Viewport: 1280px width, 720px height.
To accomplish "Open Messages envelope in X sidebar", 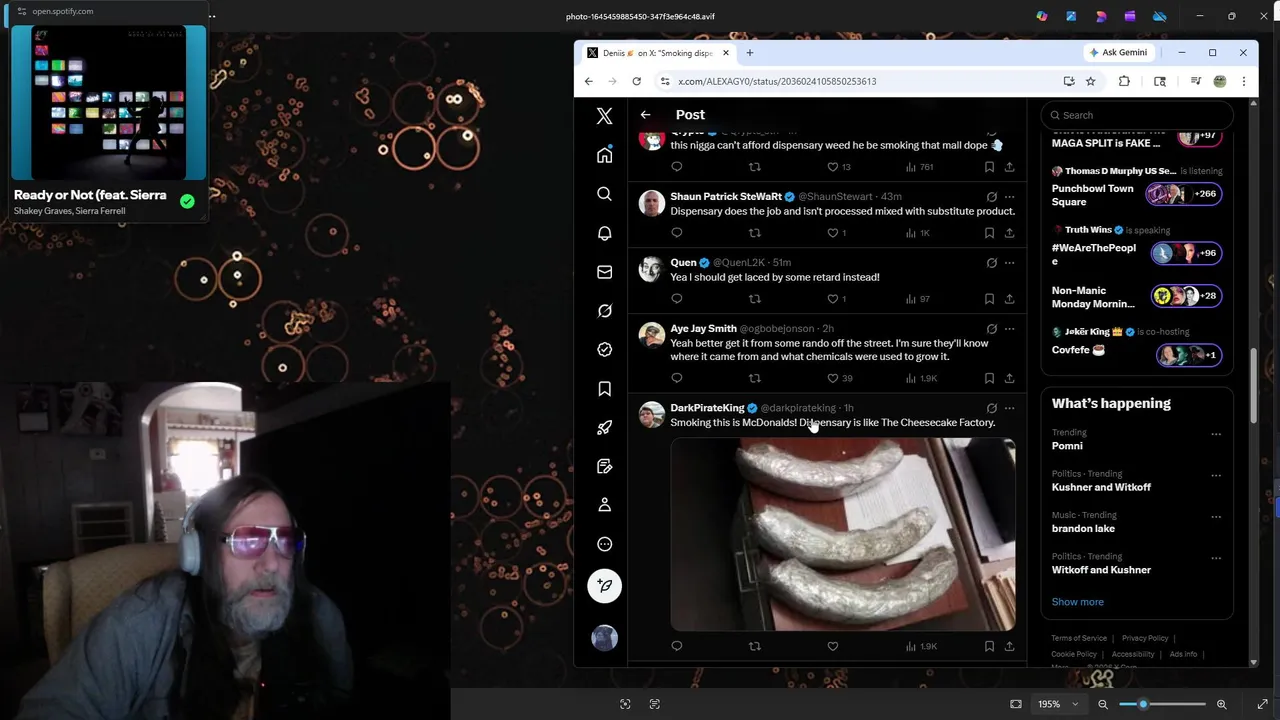I will (x=604, y=272).
